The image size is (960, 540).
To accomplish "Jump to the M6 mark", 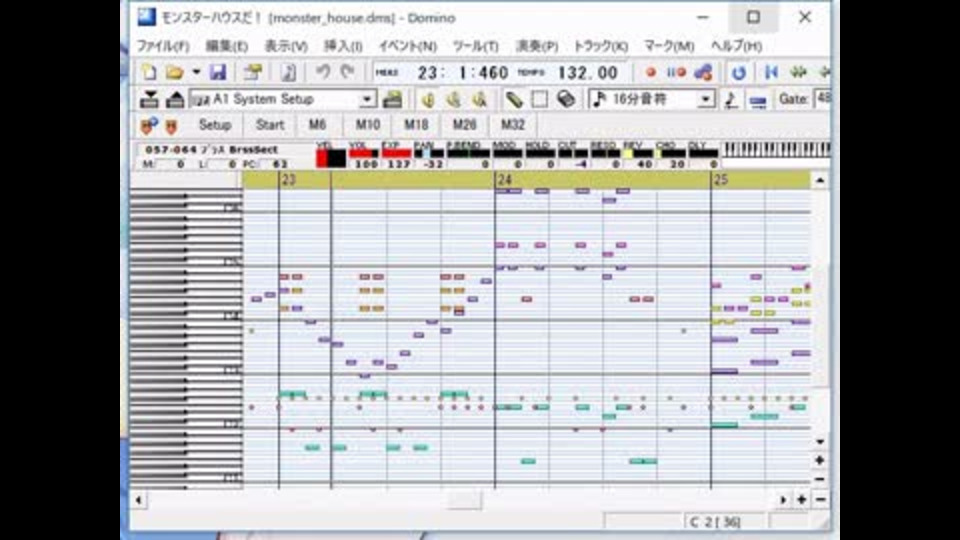I will click(x=317, y=125).
